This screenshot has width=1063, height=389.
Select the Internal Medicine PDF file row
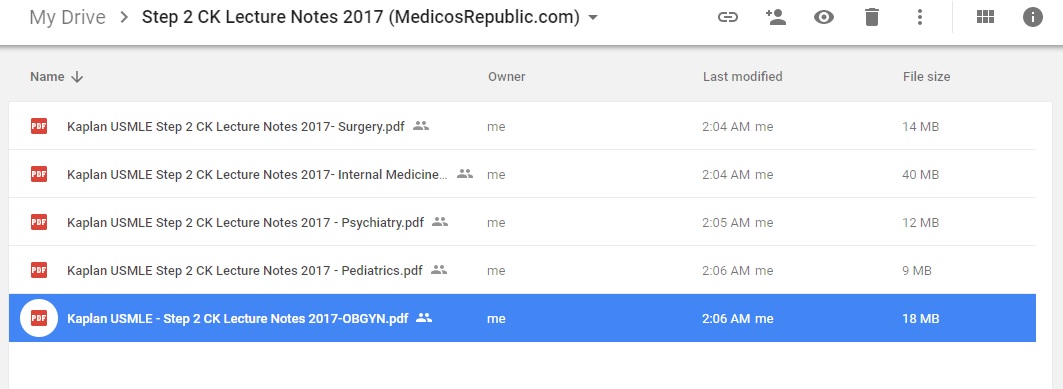pyautogui.click(x=522, y=174)
